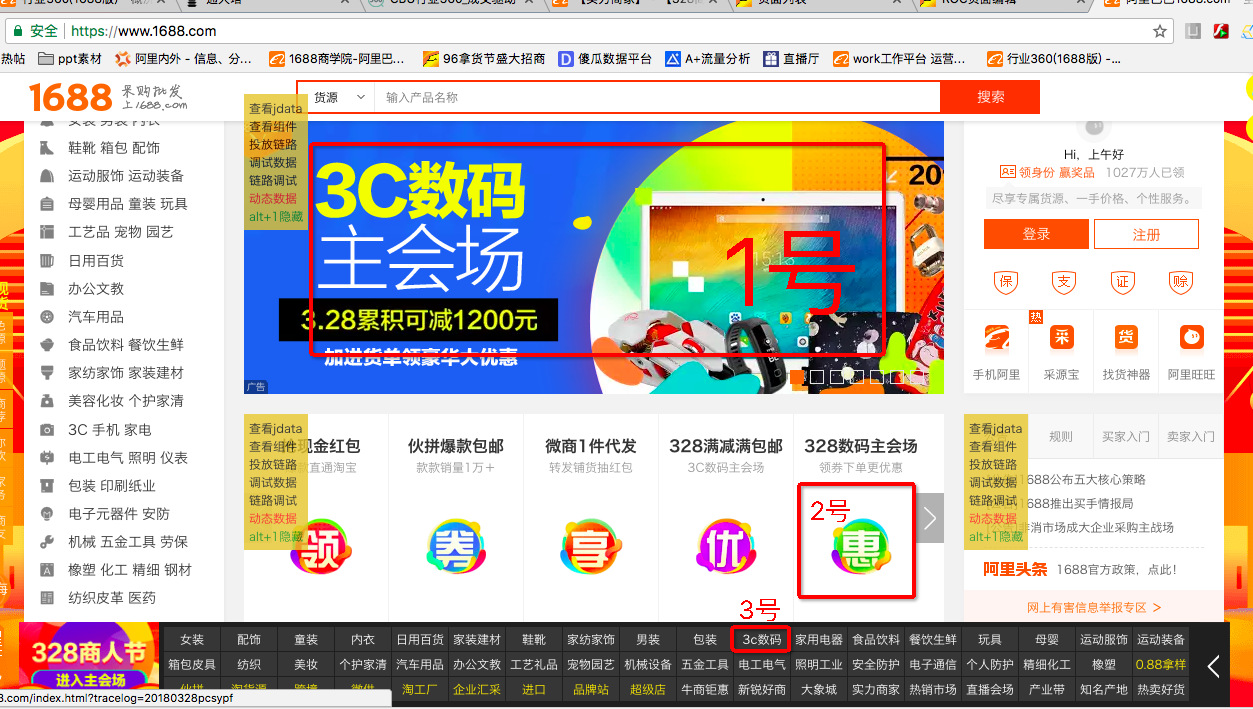
Task: Open the 328数码主会场 惠 icon
Action: 860,547
